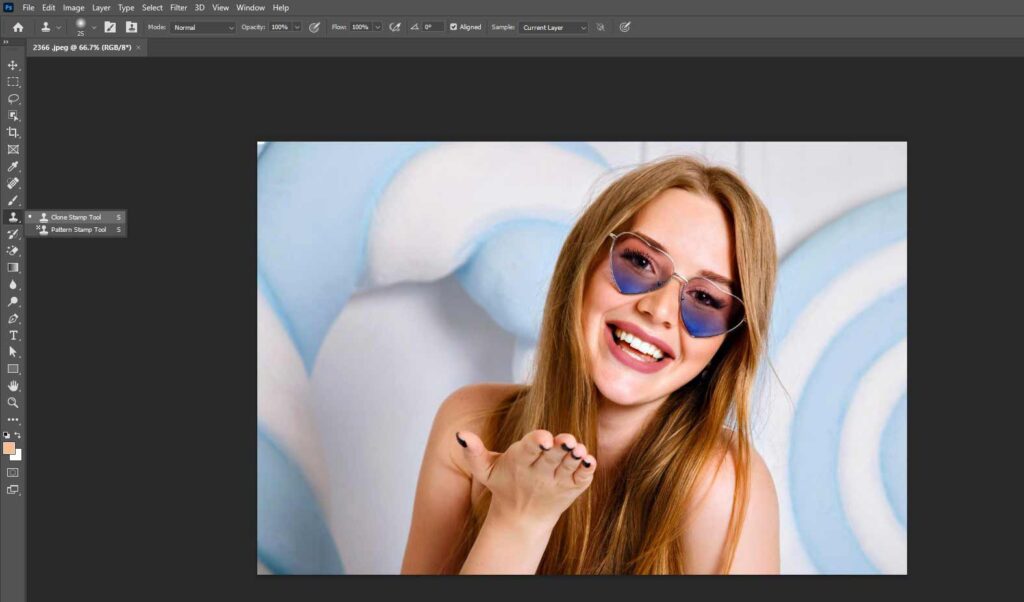This screenshot has width=1024, height=602.
Task: Open the Type menu
Action: coord(126,8)
